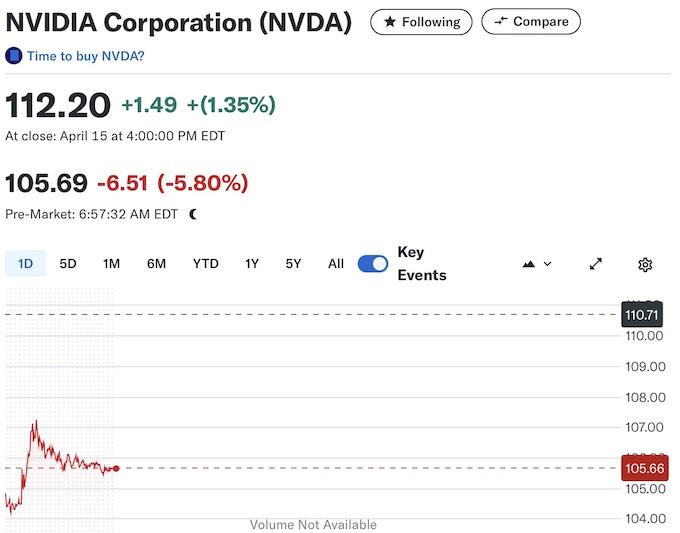The height and width of the screenshot is (533, 680).
Task: Click the Time to buy NVDA icon
Action: pos(14,56)
